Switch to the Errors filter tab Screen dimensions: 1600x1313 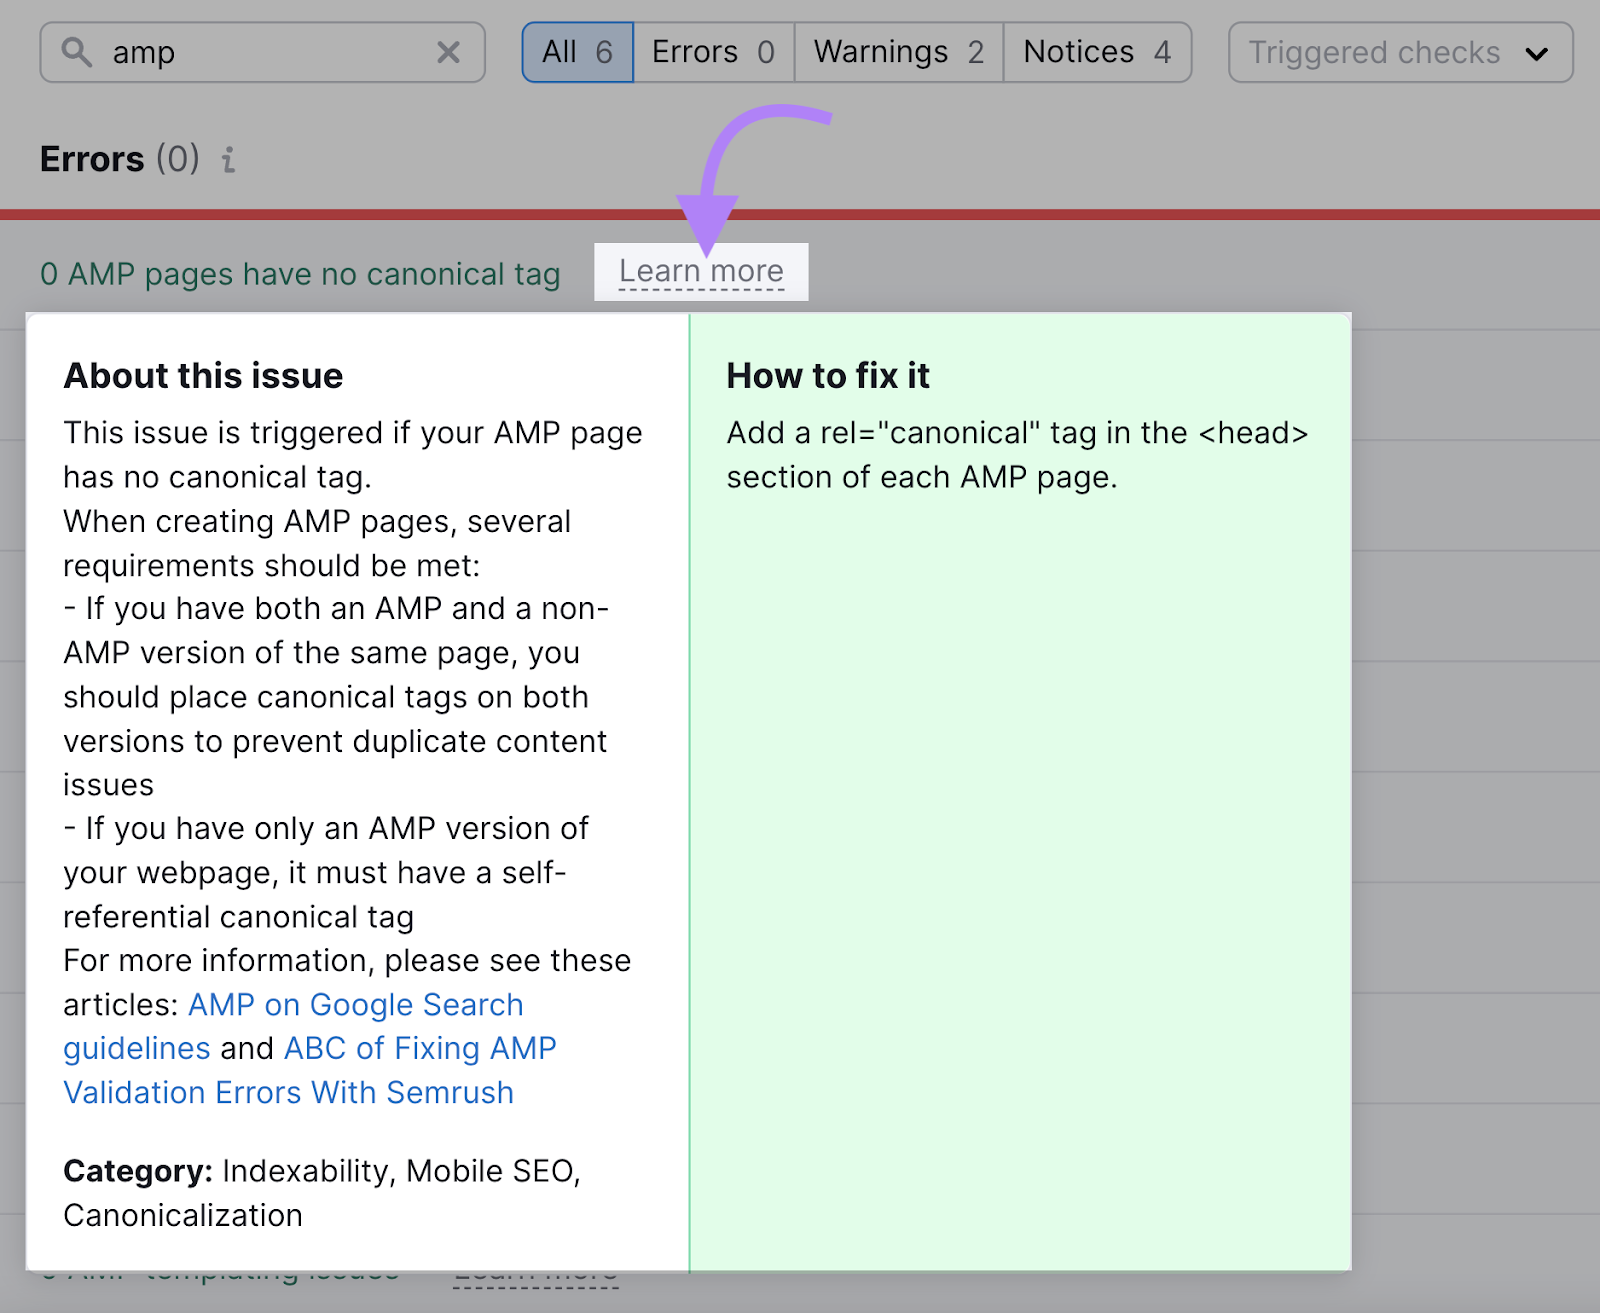pos(712,52)
